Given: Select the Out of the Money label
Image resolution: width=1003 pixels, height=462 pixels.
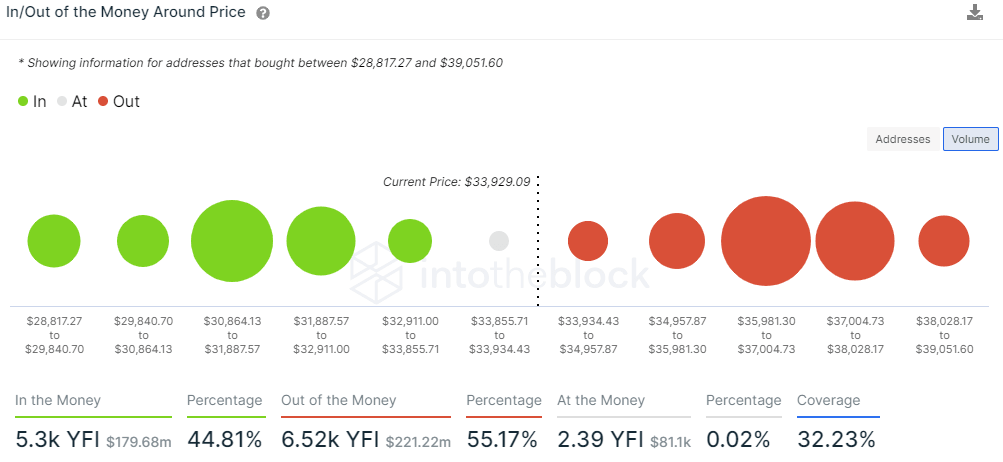Looking at the screenshot, I should coord(339,400).
